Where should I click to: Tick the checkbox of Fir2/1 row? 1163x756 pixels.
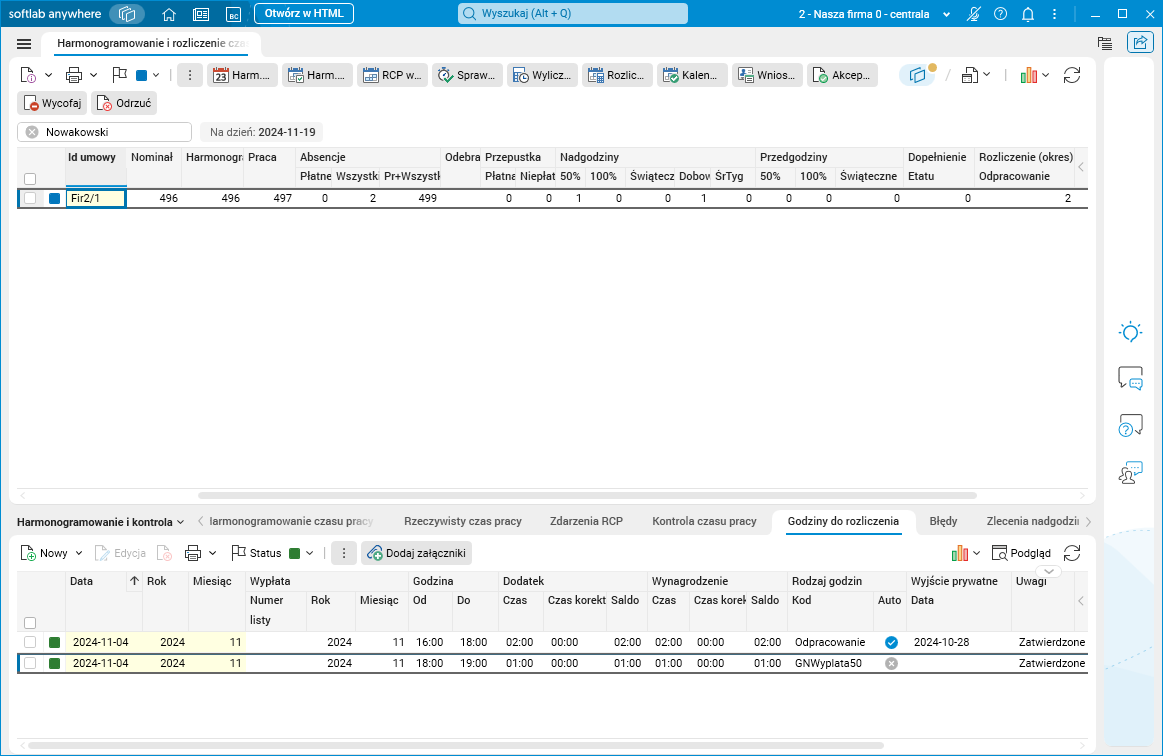click(x=30, y=198)
